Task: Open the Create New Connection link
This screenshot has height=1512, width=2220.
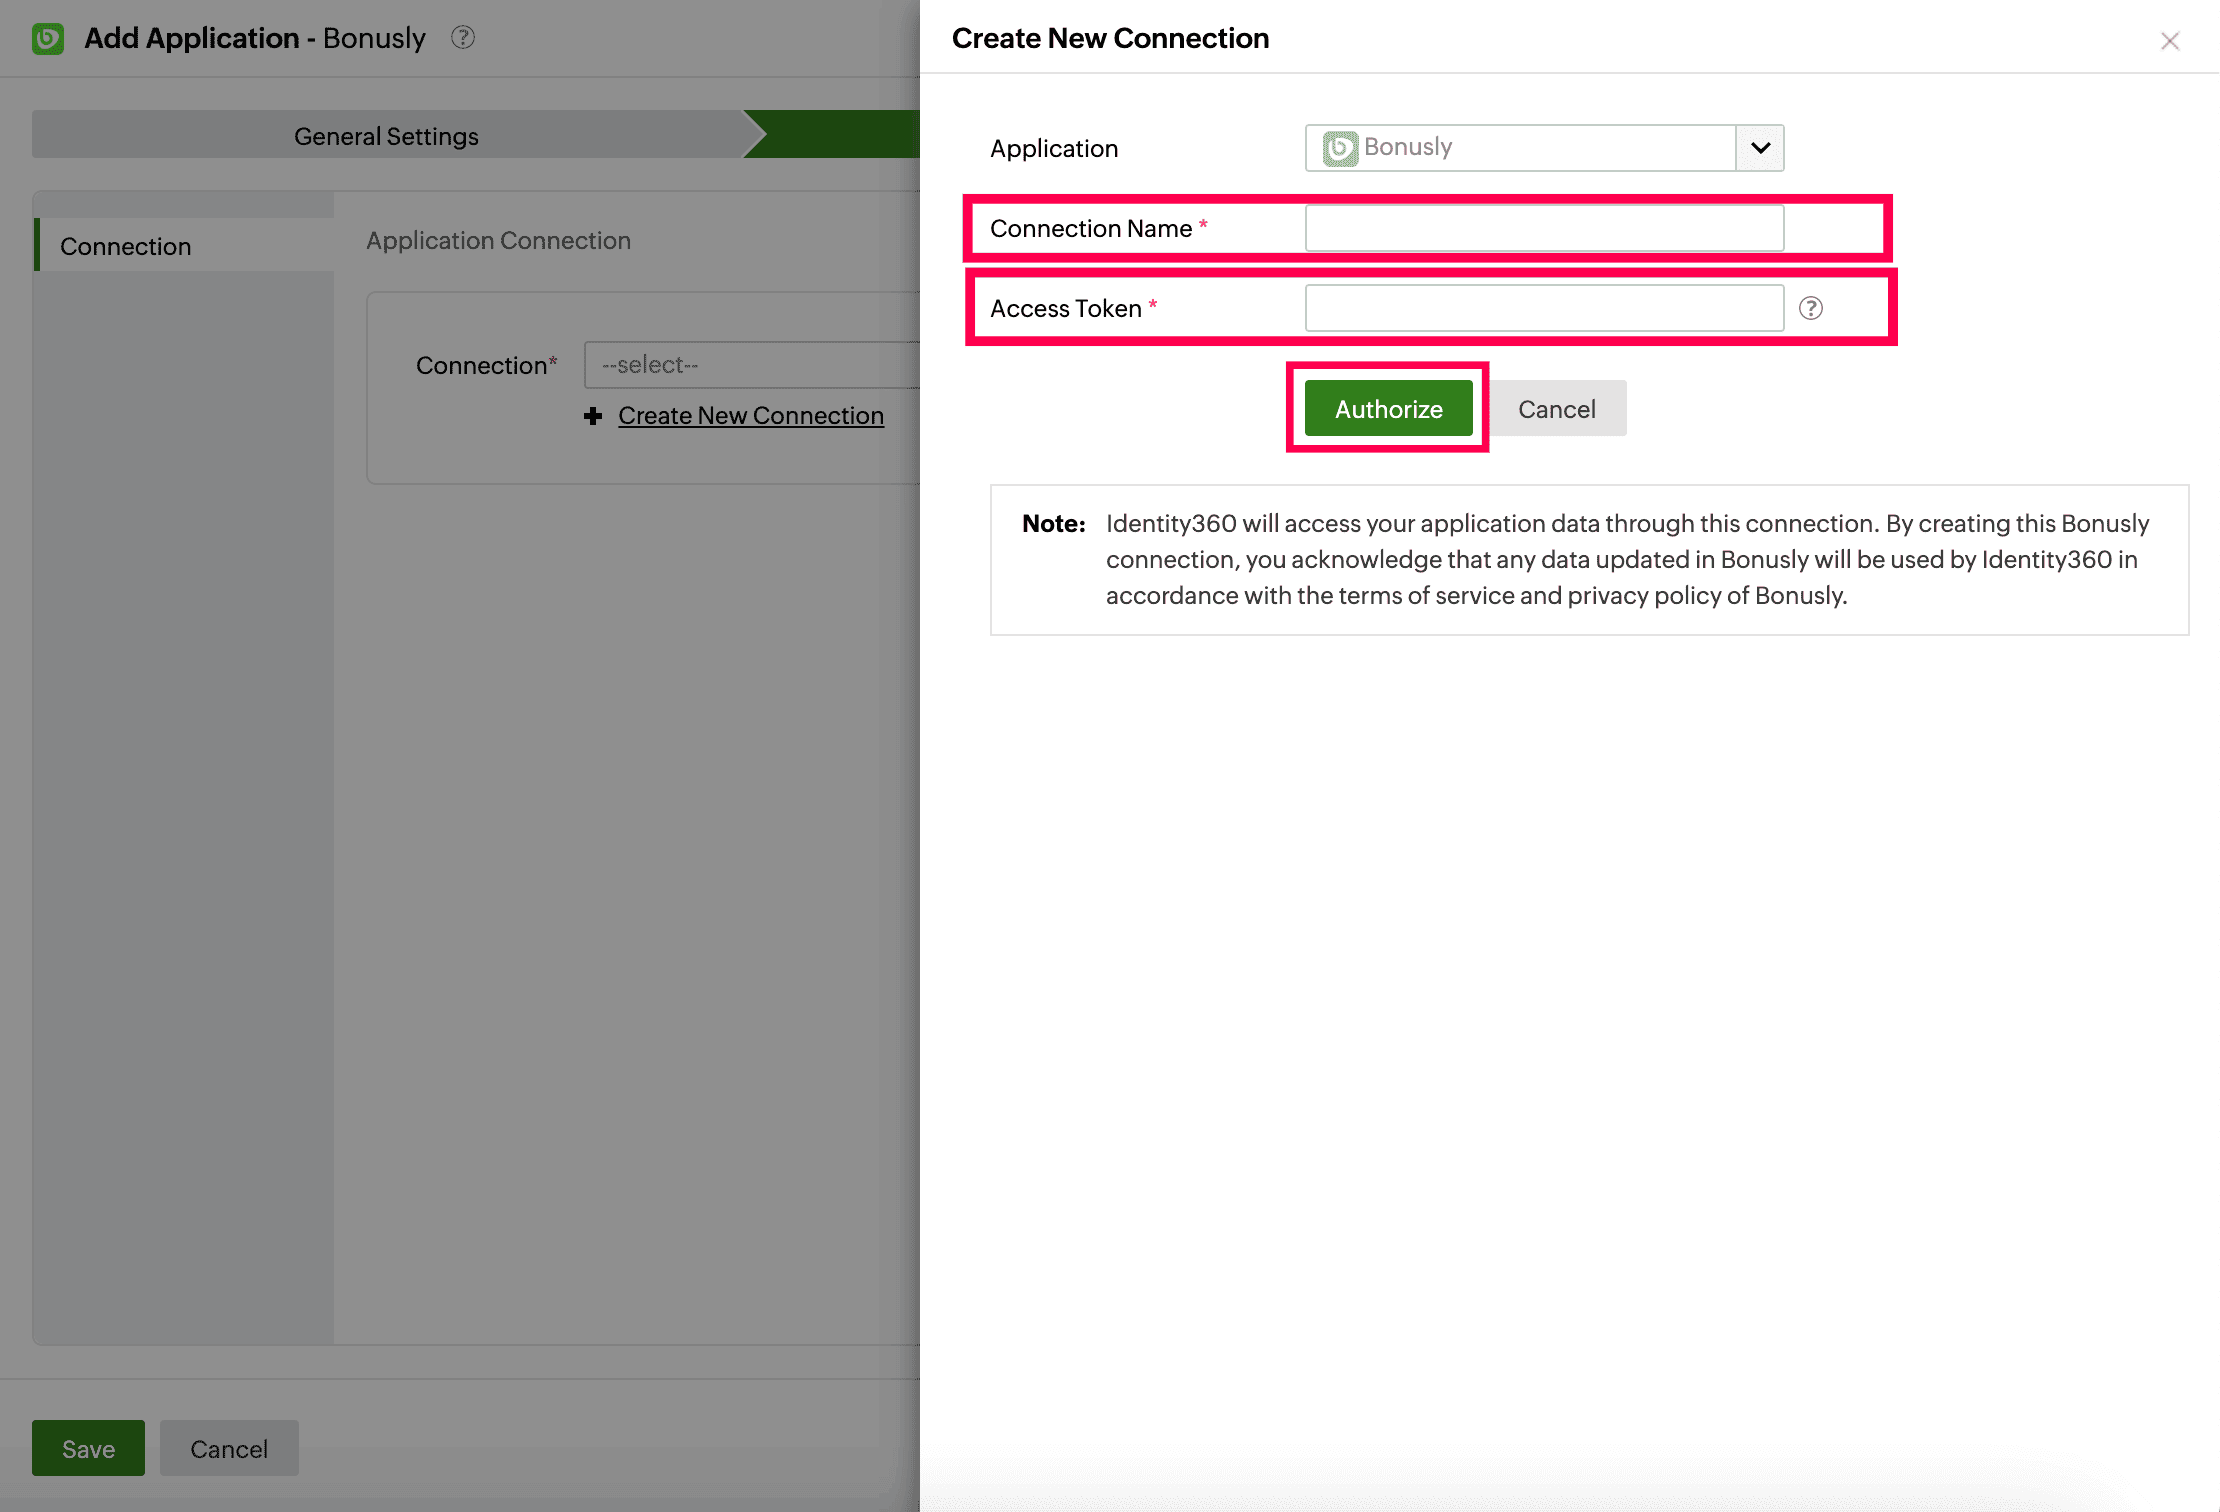Action: click(750, 416)
